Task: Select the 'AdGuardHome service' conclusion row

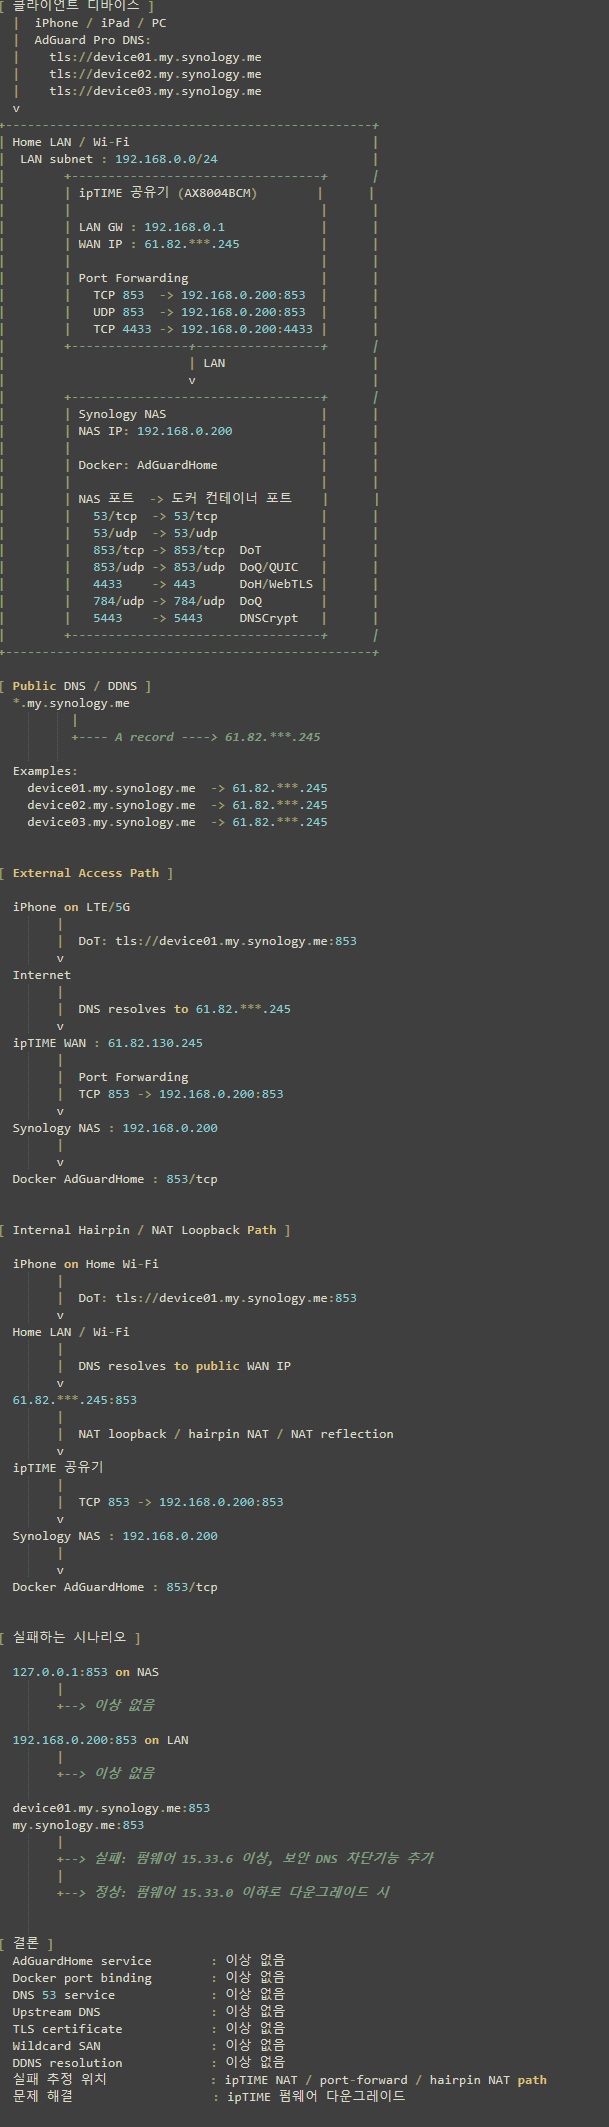Action: click(148, 1961)
